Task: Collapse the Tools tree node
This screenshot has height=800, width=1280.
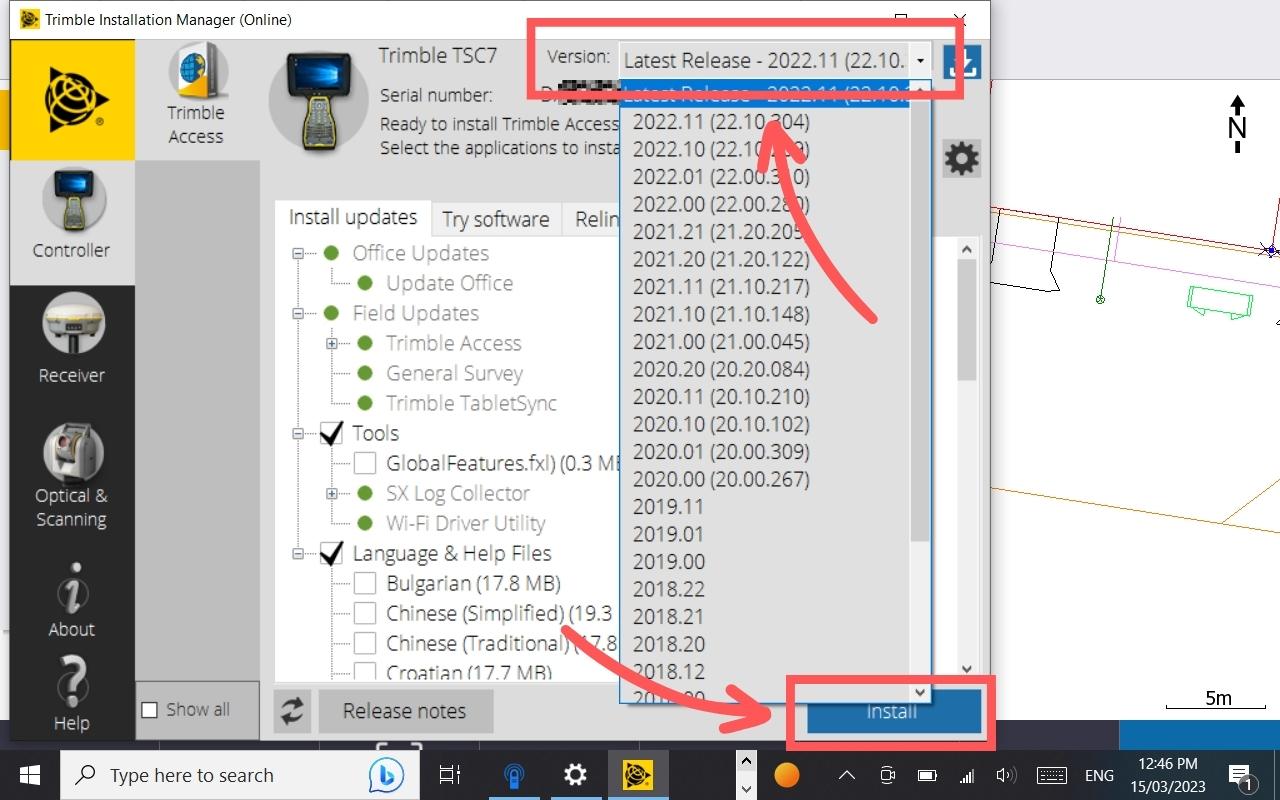Action: pyautogui.click(x=298, y=434)
